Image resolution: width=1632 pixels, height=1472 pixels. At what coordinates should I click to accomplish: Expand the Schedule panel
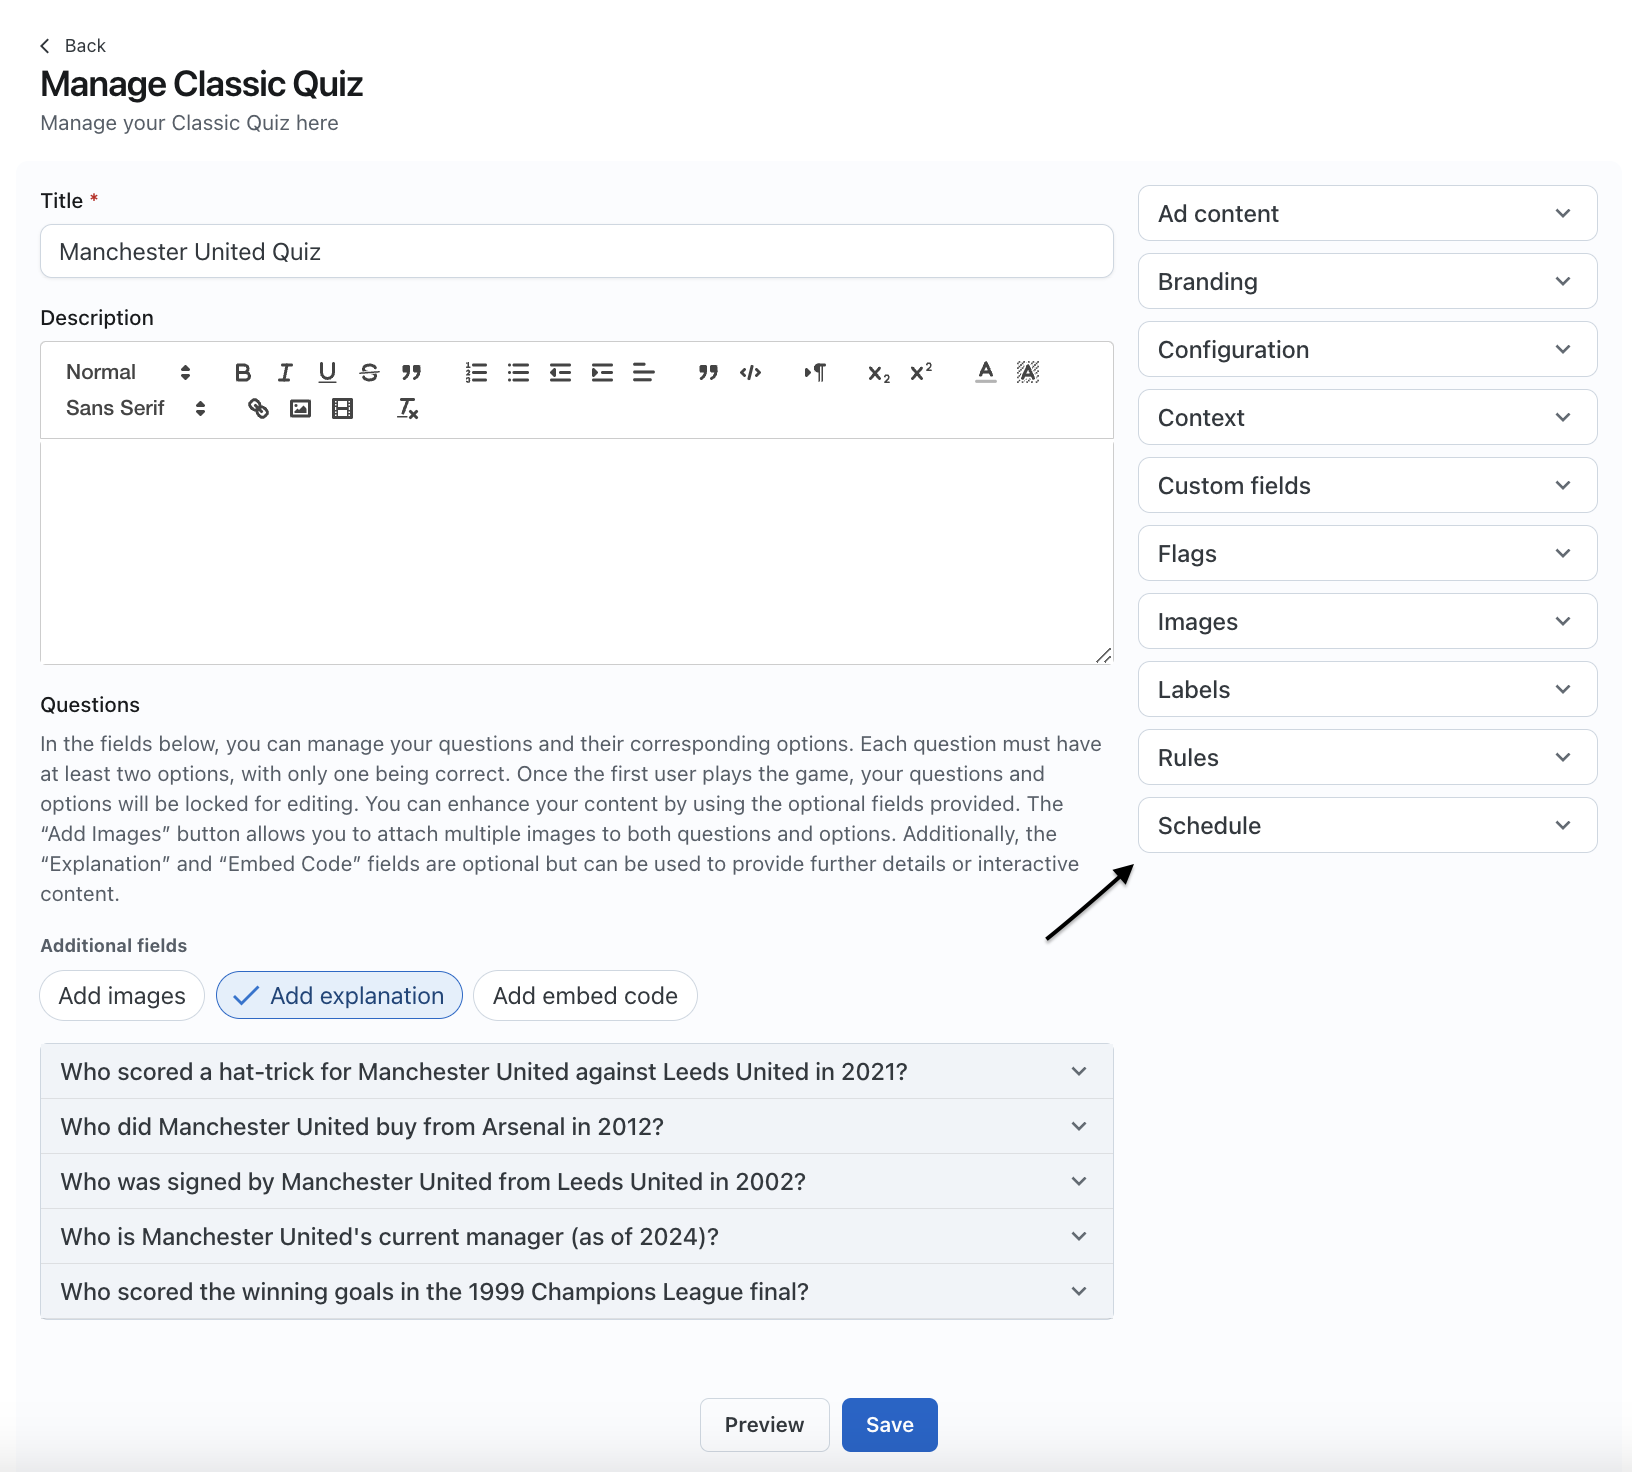point(1367,825)
